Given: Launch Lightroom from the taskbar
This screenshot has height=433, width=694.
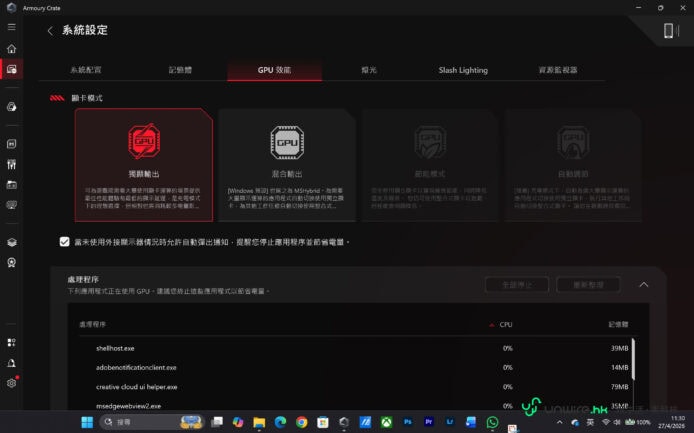Looking at the screenshot, I should 450,422.
